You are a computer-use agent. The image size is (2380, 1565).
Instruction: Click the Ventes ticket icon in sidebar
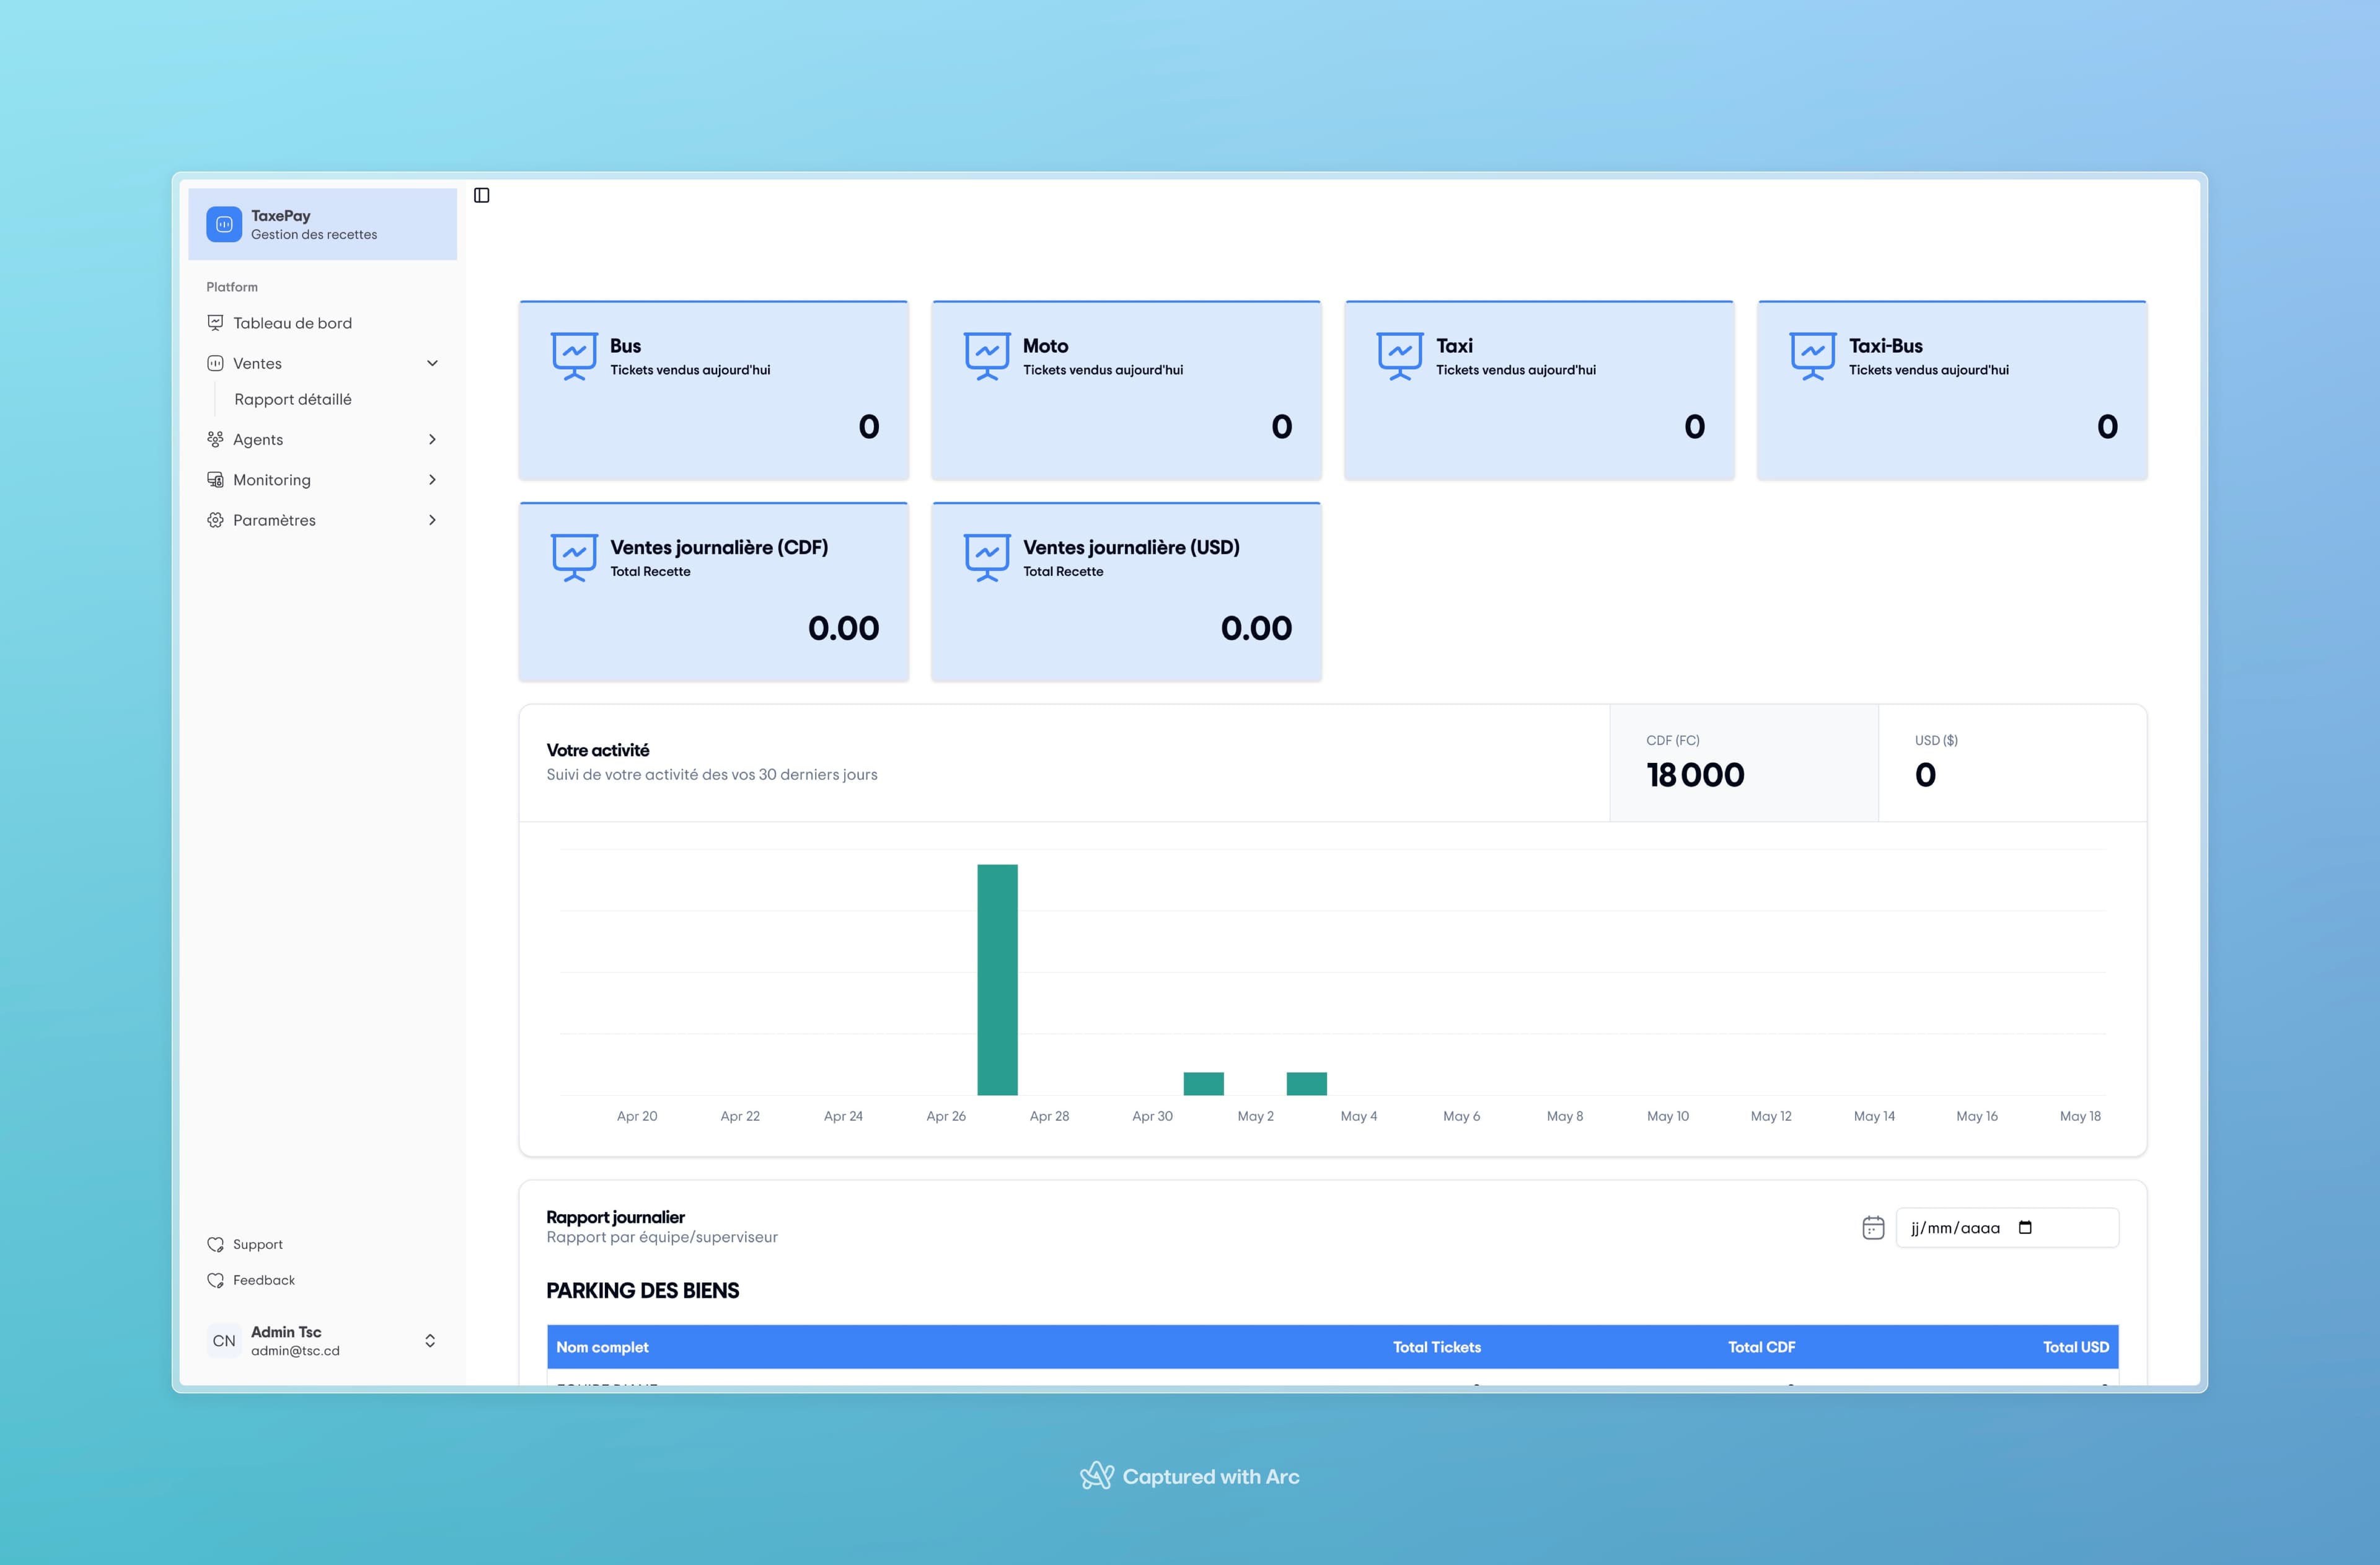pos(216,362)
